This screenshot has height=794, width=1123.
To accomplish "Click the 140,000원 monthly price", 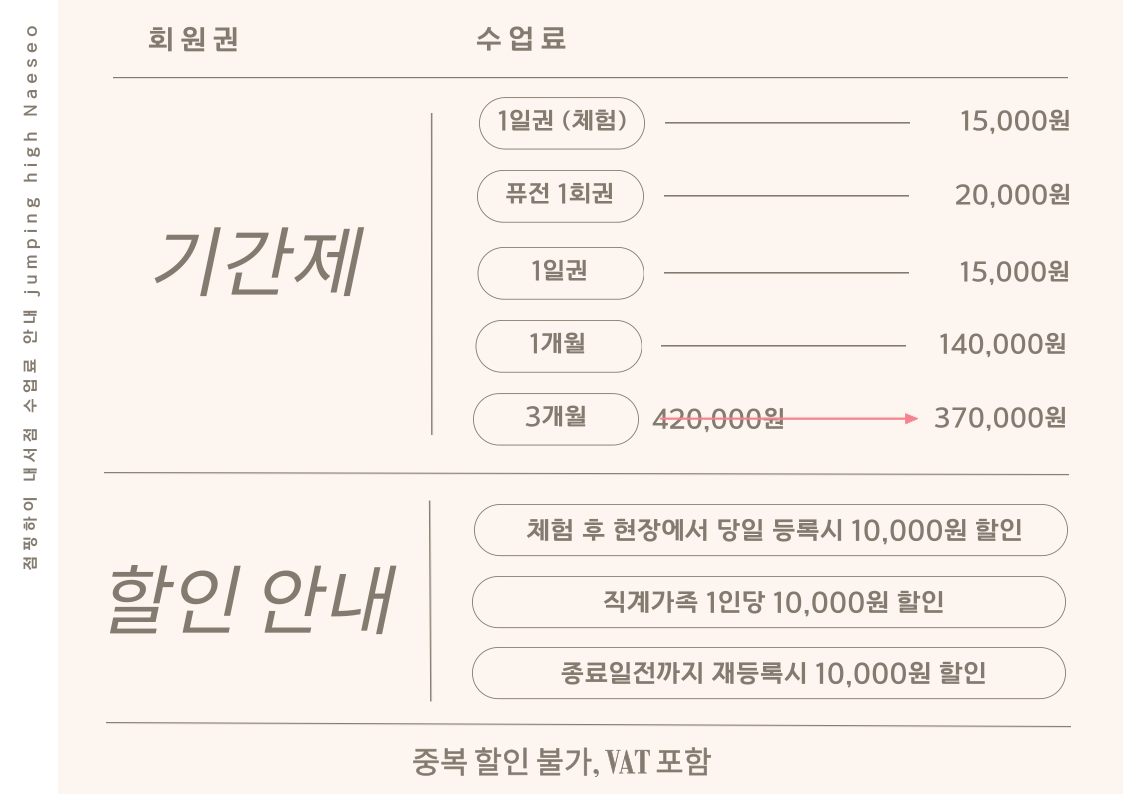I will tap(1001, 345).
